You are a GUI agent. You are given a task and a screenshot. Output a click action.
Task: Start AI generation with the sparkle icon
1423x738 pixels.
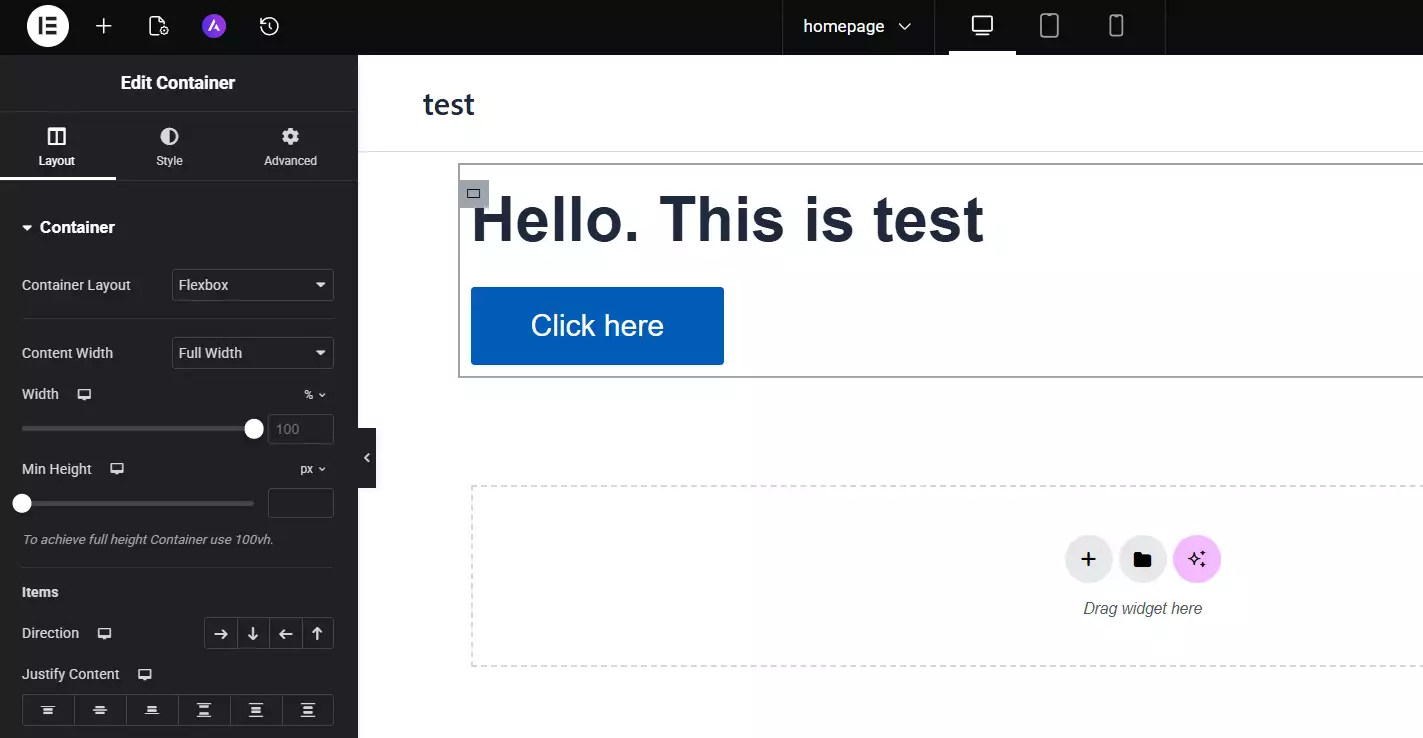1197,559
